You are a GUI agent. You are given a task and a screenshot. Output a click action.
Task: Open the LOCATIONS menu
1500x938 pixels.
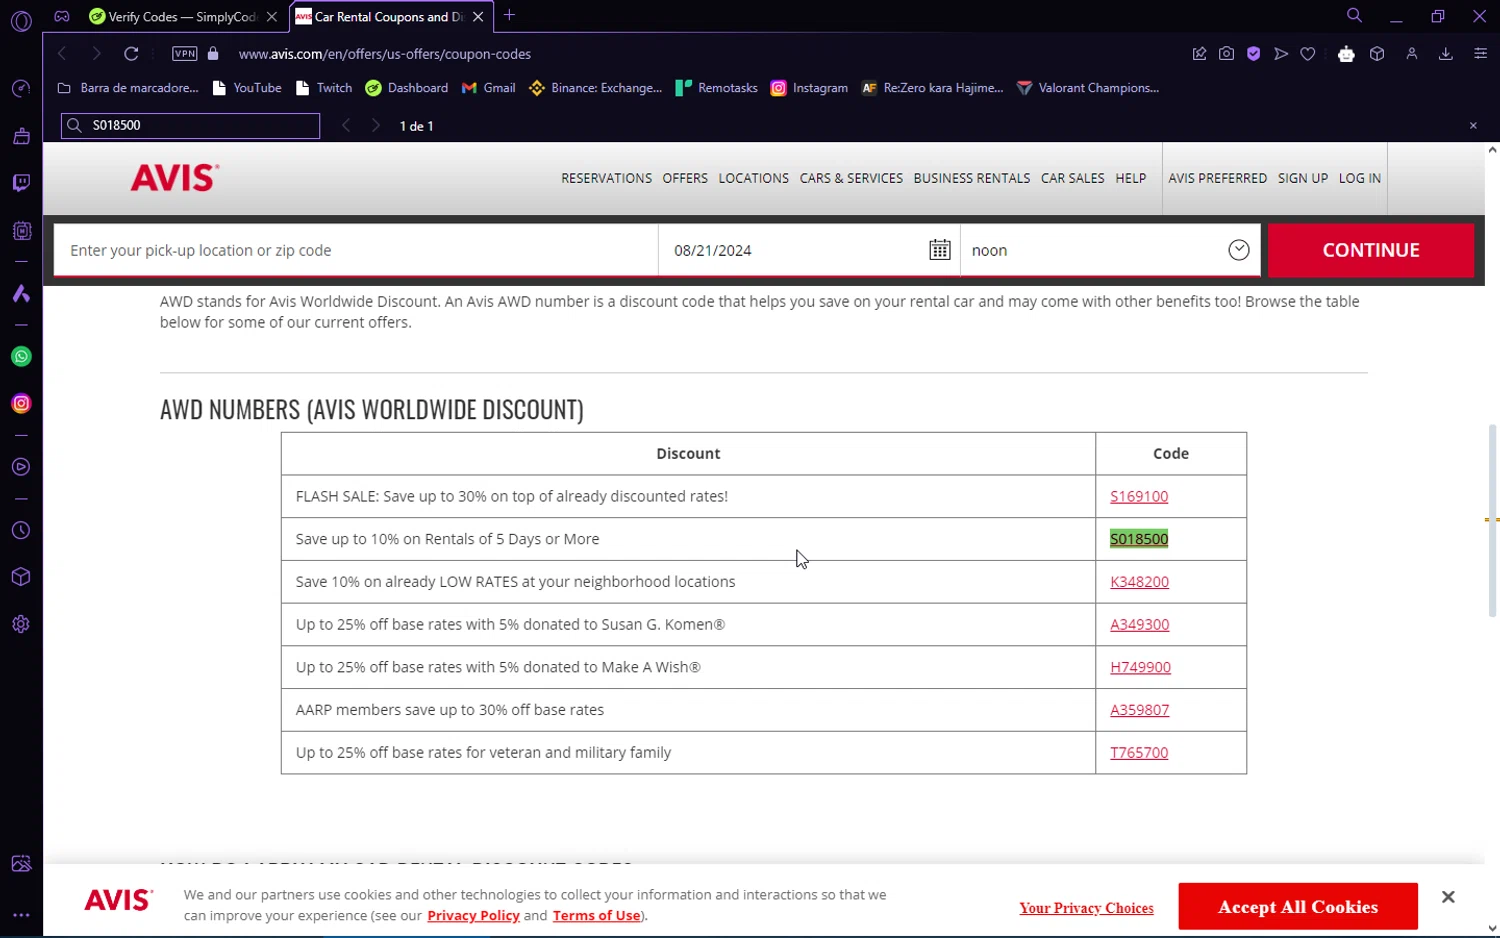[753, 178]
